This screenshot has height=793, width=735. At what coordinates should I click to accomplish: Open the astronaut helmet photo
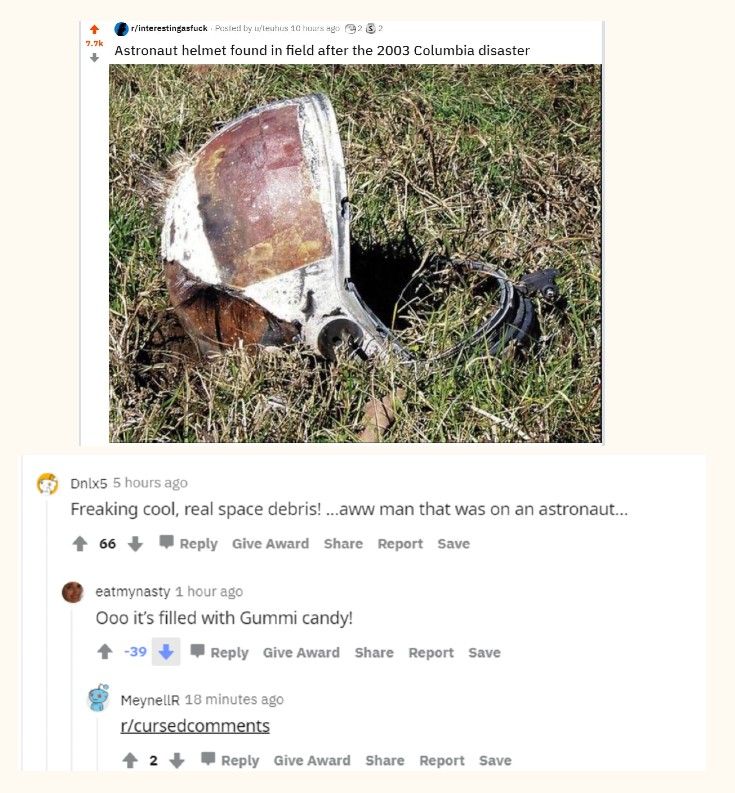[355, 253]
